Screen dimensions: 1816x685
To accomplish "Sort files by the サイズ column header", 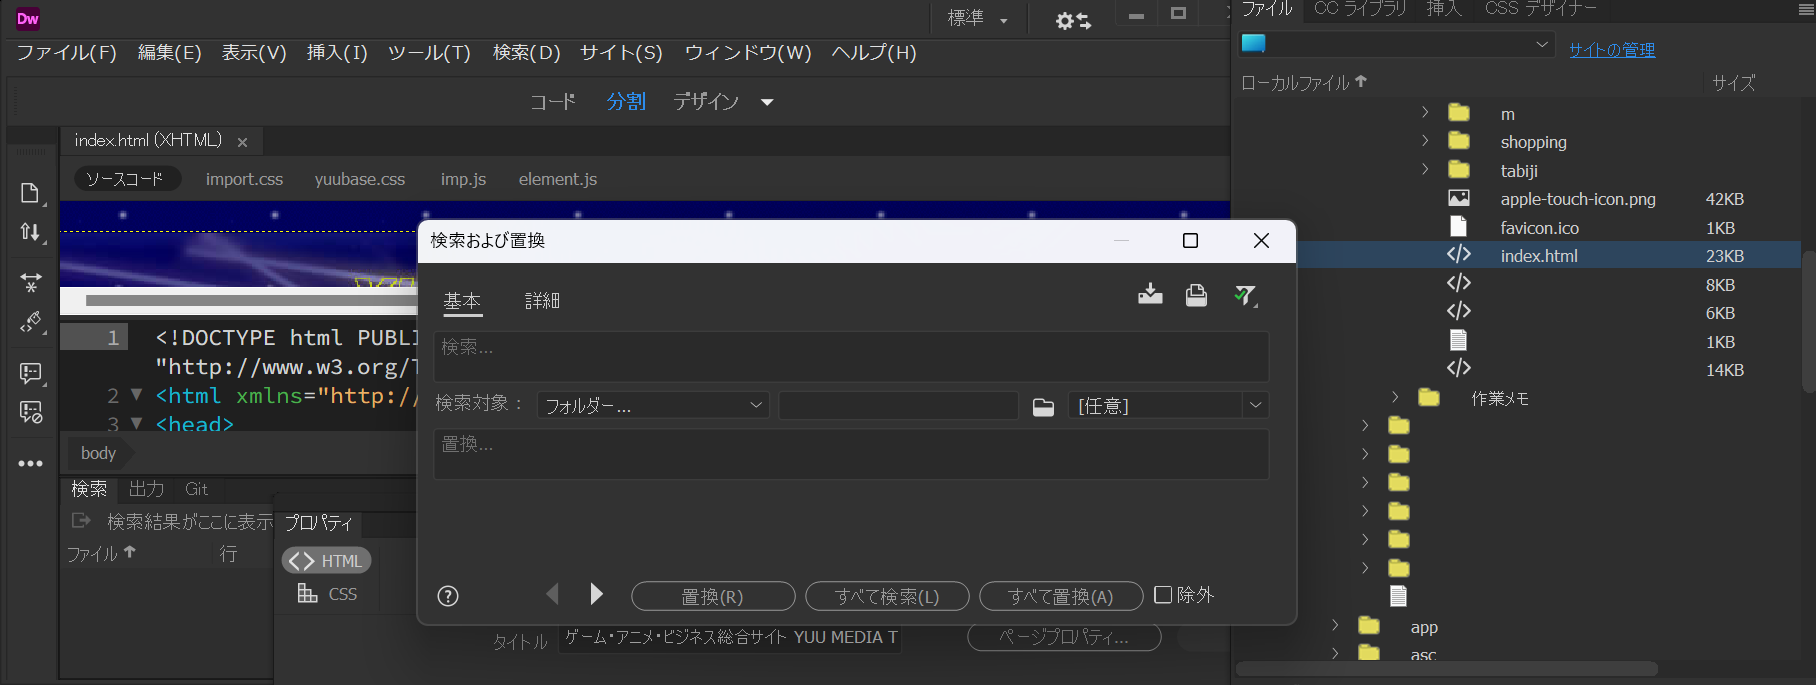I will 1733,83.
